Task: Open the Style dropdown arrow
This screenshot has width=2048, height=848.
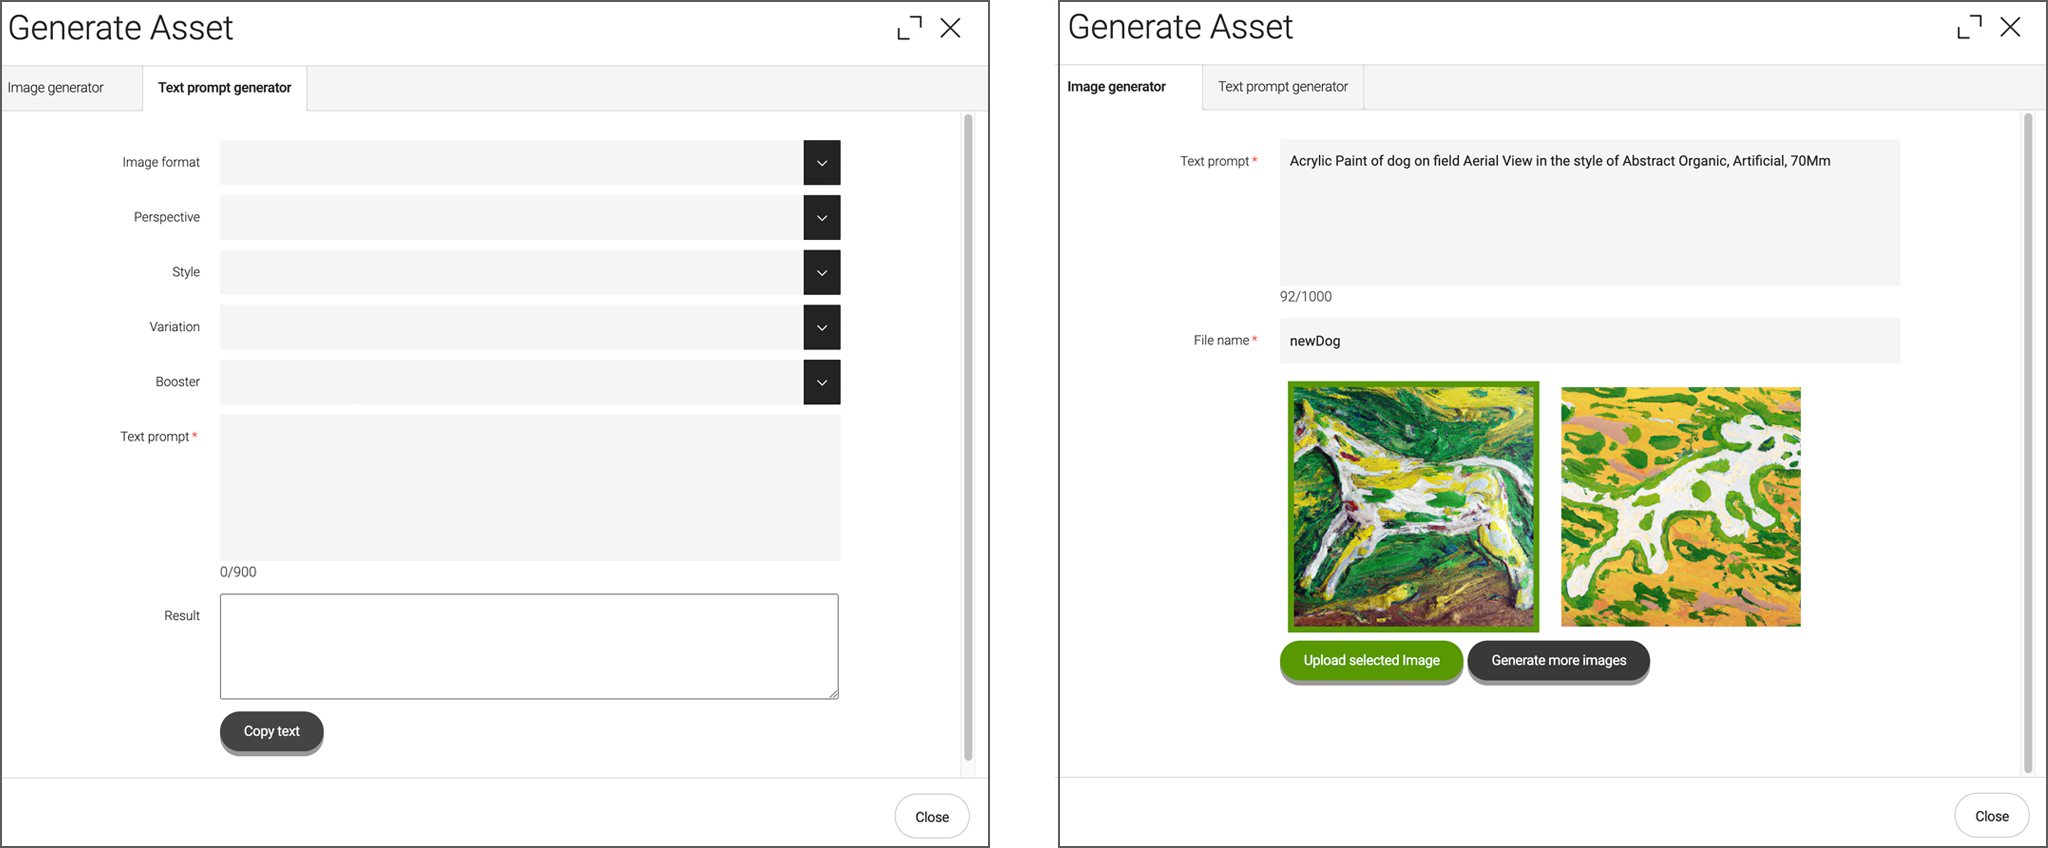Action: [x=821, y=273]
